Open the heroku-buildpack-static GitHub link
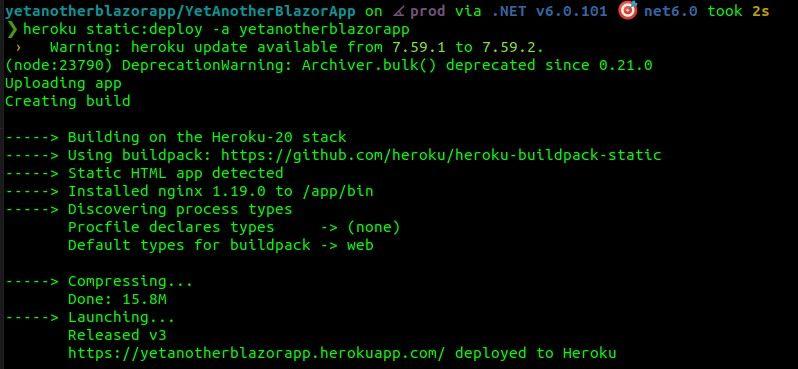798x369 pixels. 441,155
